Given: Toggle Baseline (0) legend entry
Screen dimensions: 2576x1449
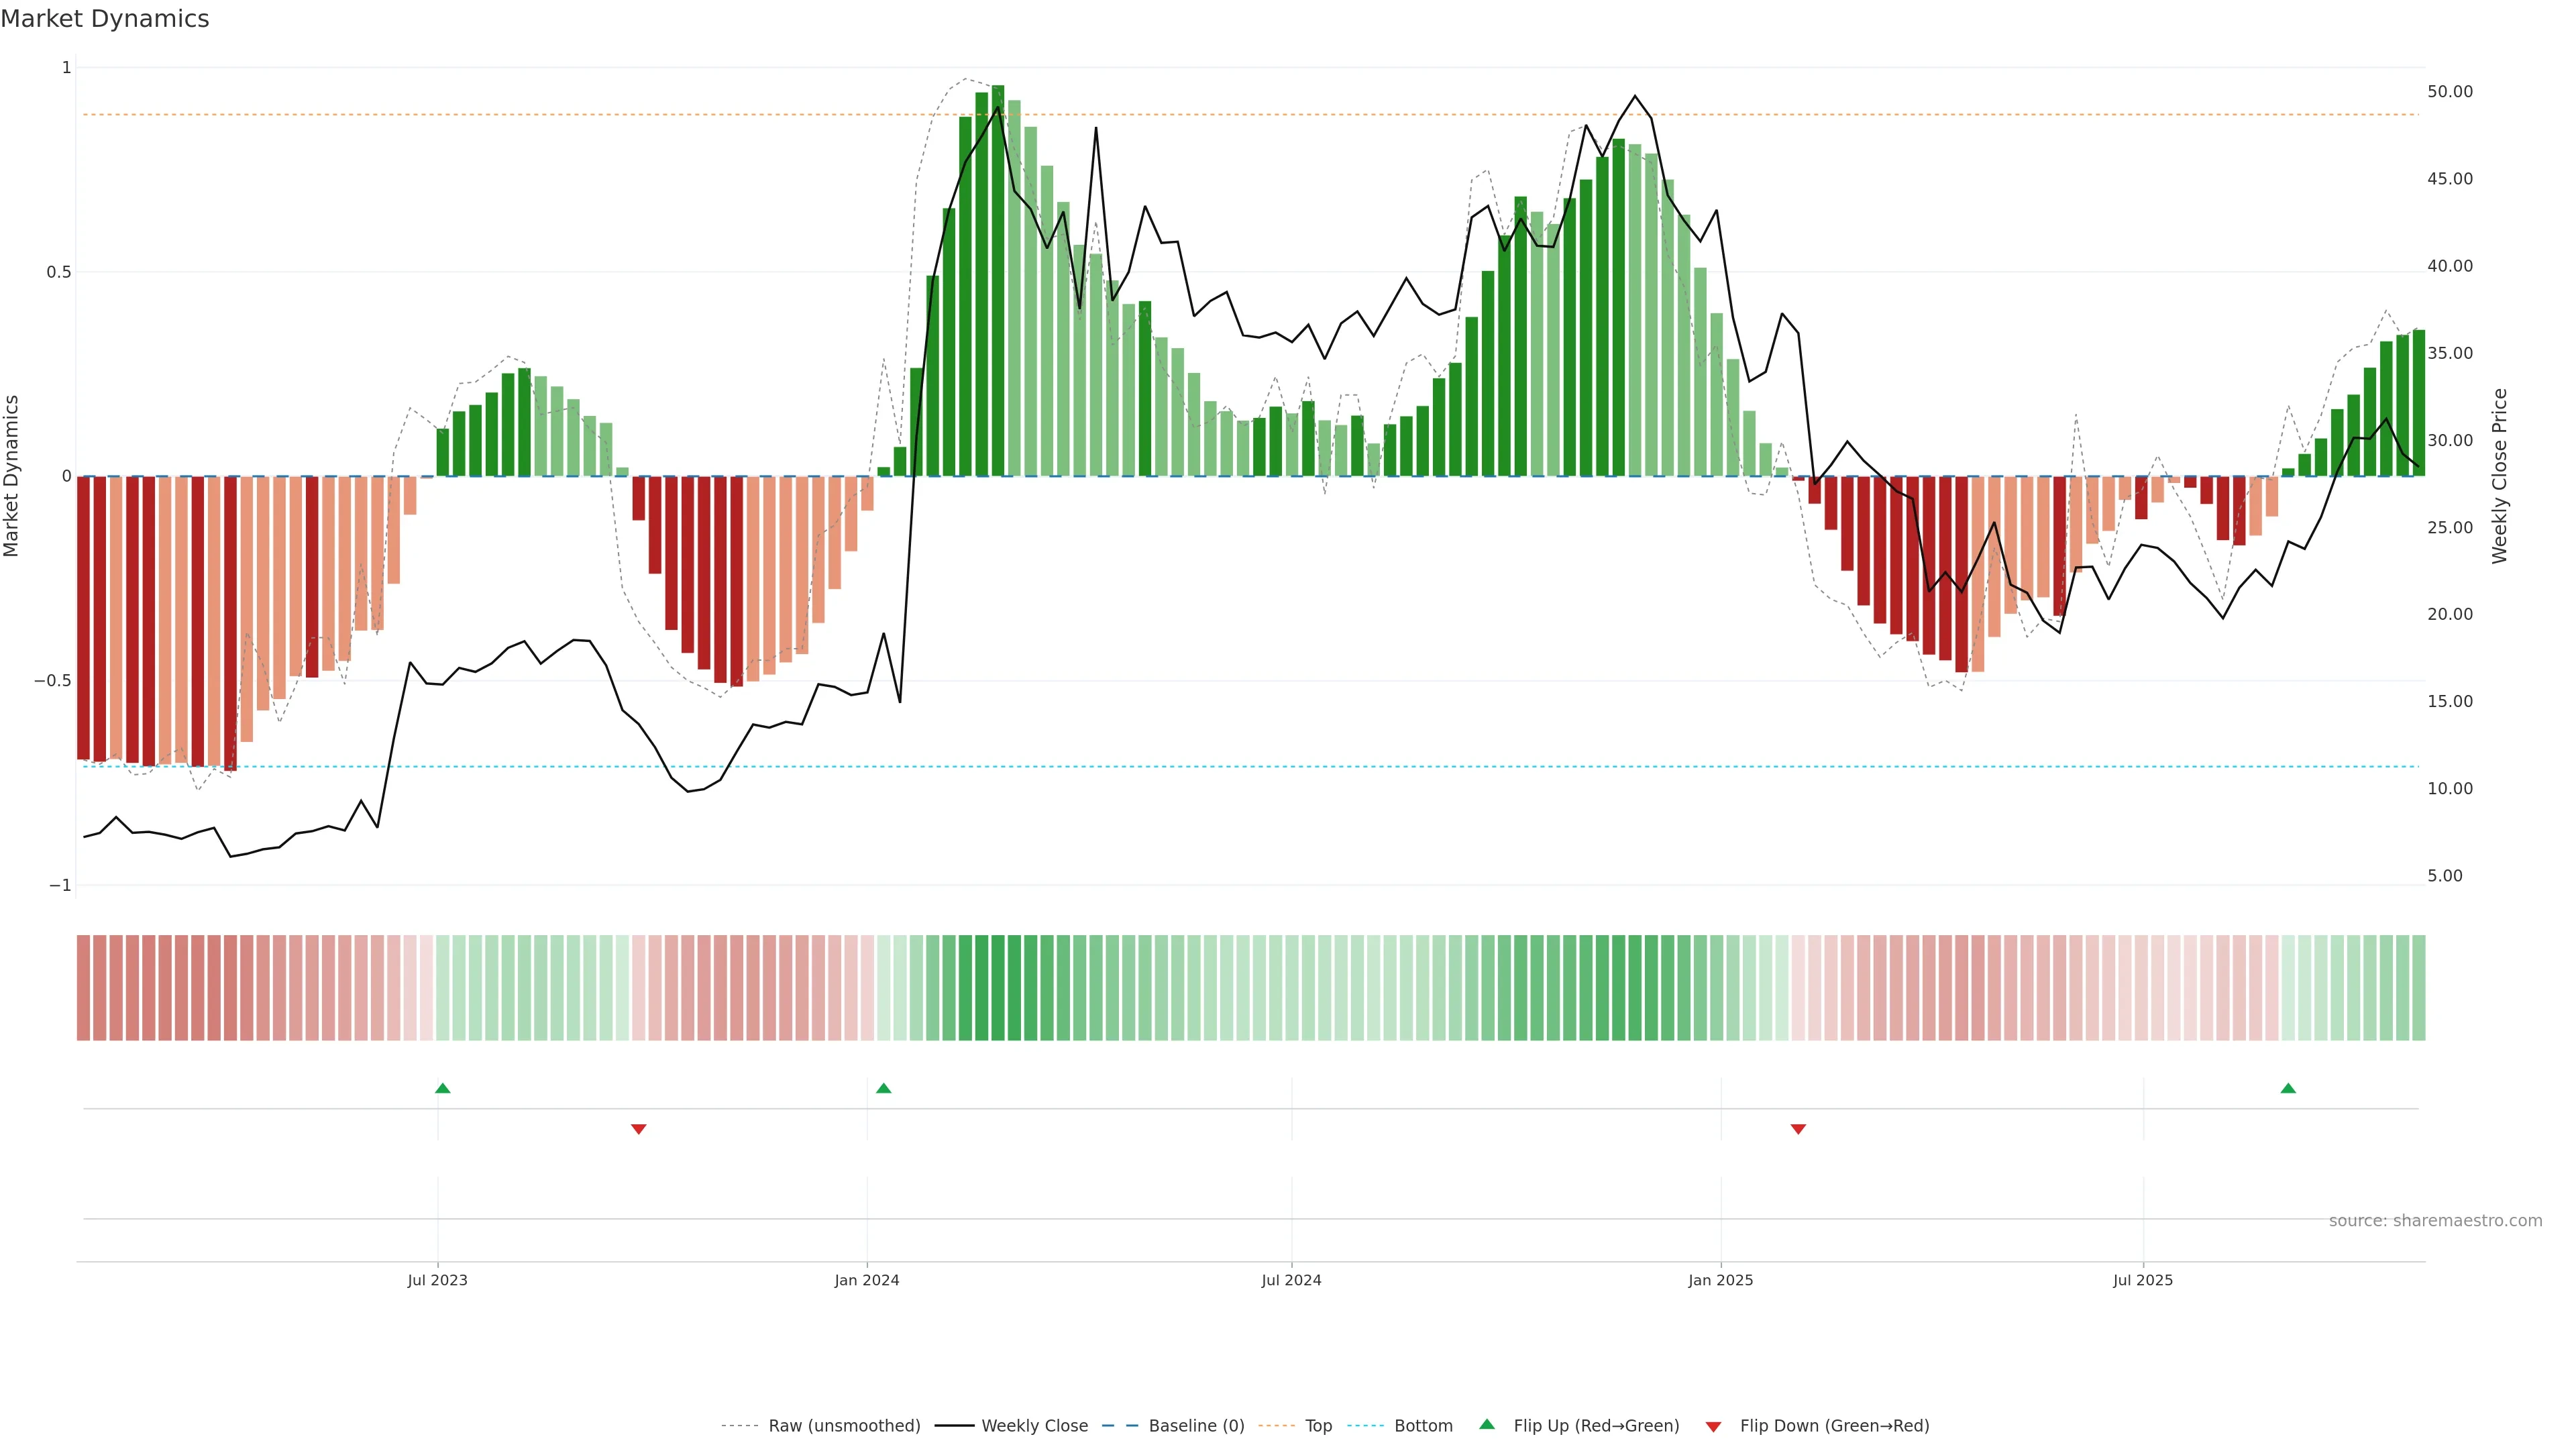Looking at the screenshot, I should 1196,1426.
